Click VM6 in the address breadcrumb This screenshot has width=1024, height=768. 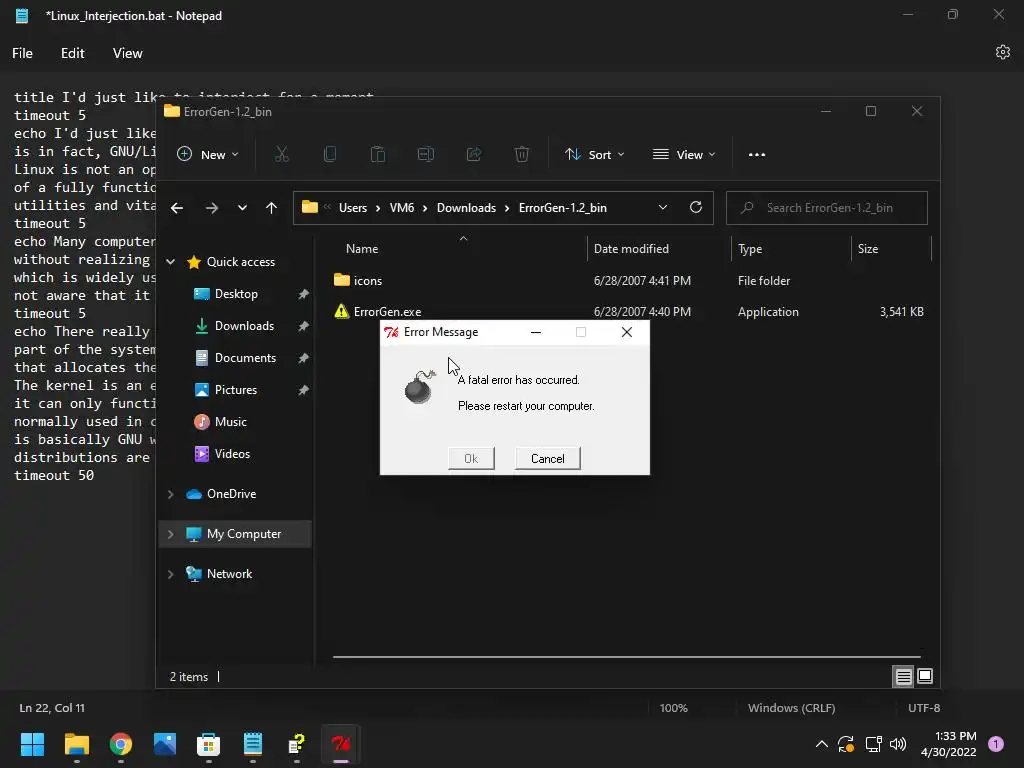(402, 208)
